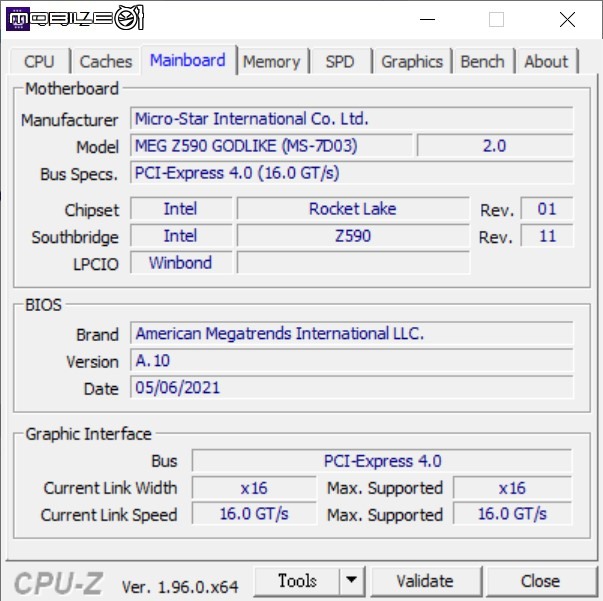
Task: Switch to the Graphics tab
Action: pyautogui.click(x=412, y=61)
